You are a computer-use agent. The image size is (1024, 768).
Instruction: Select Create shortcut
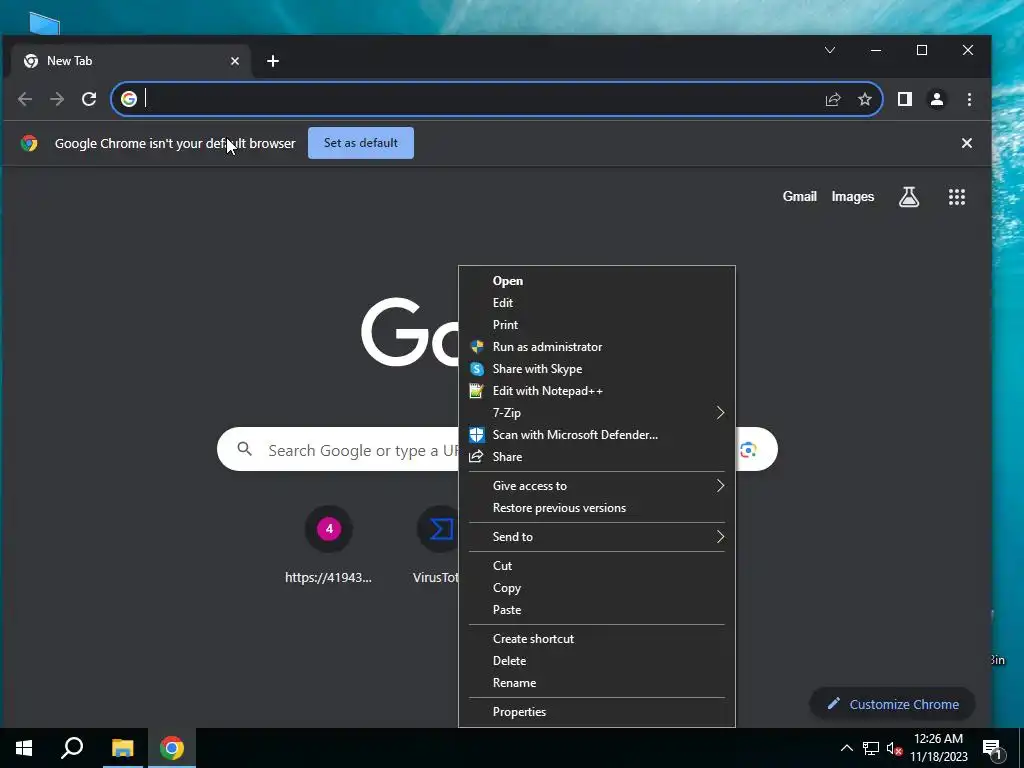click(597, 639)
